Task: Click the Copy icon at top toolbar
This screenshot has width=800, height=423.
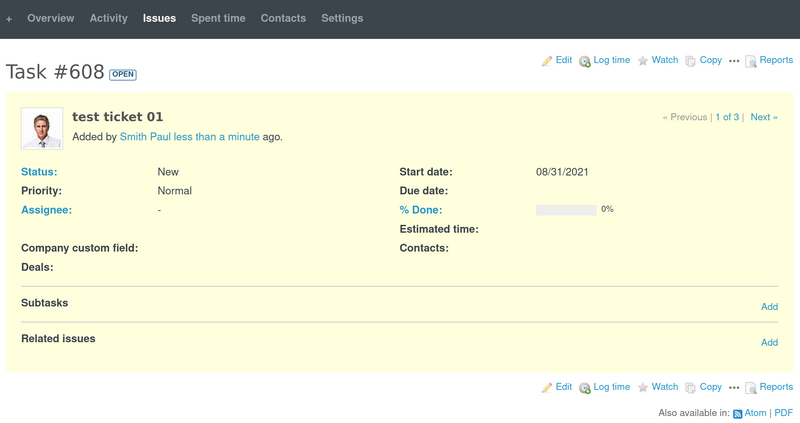Action: click(690, 61)
